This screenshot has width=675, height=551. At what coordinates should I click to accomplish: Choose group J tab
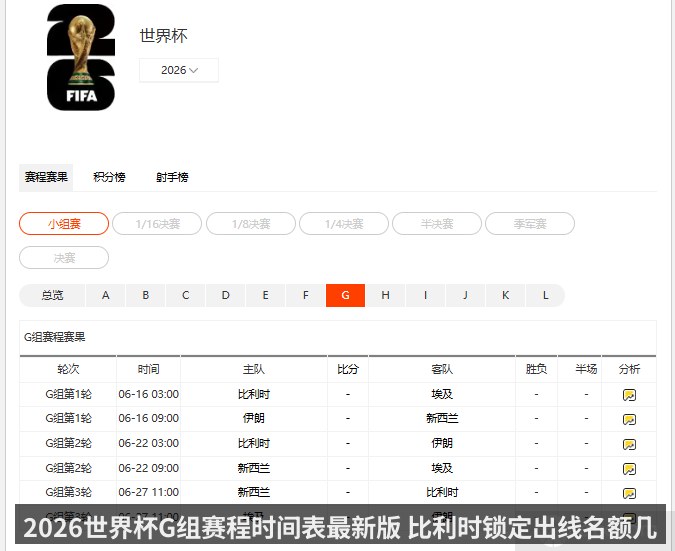[x=465, y=295]
